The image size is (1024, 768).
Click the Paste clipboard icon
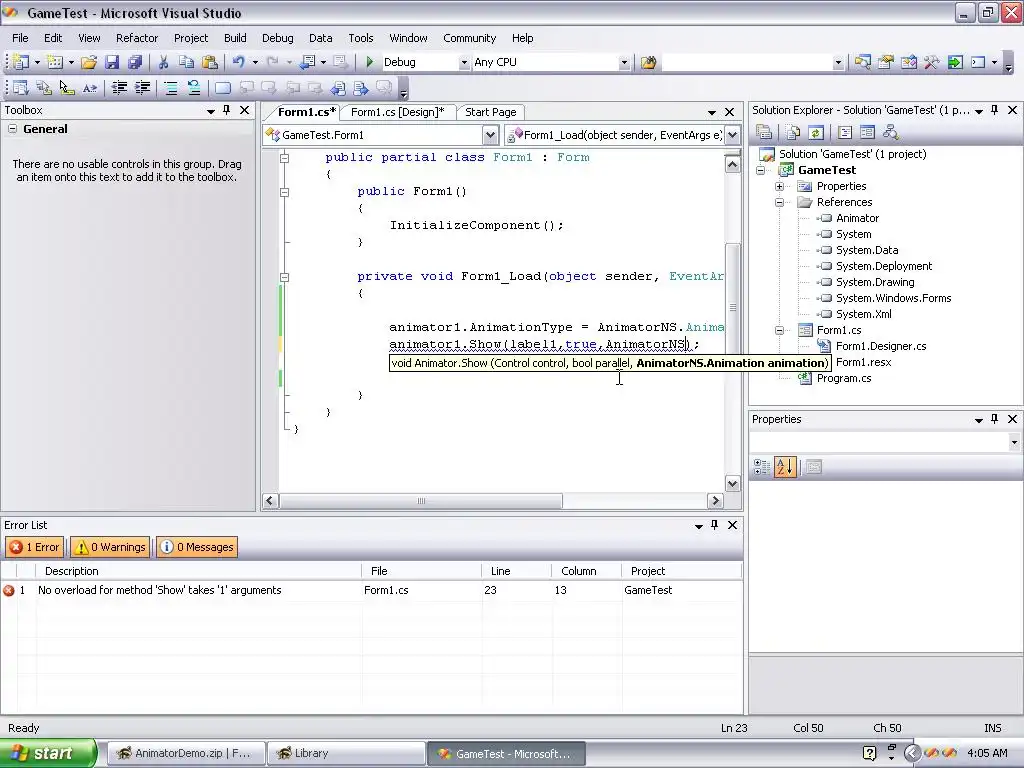coord(210,62)
